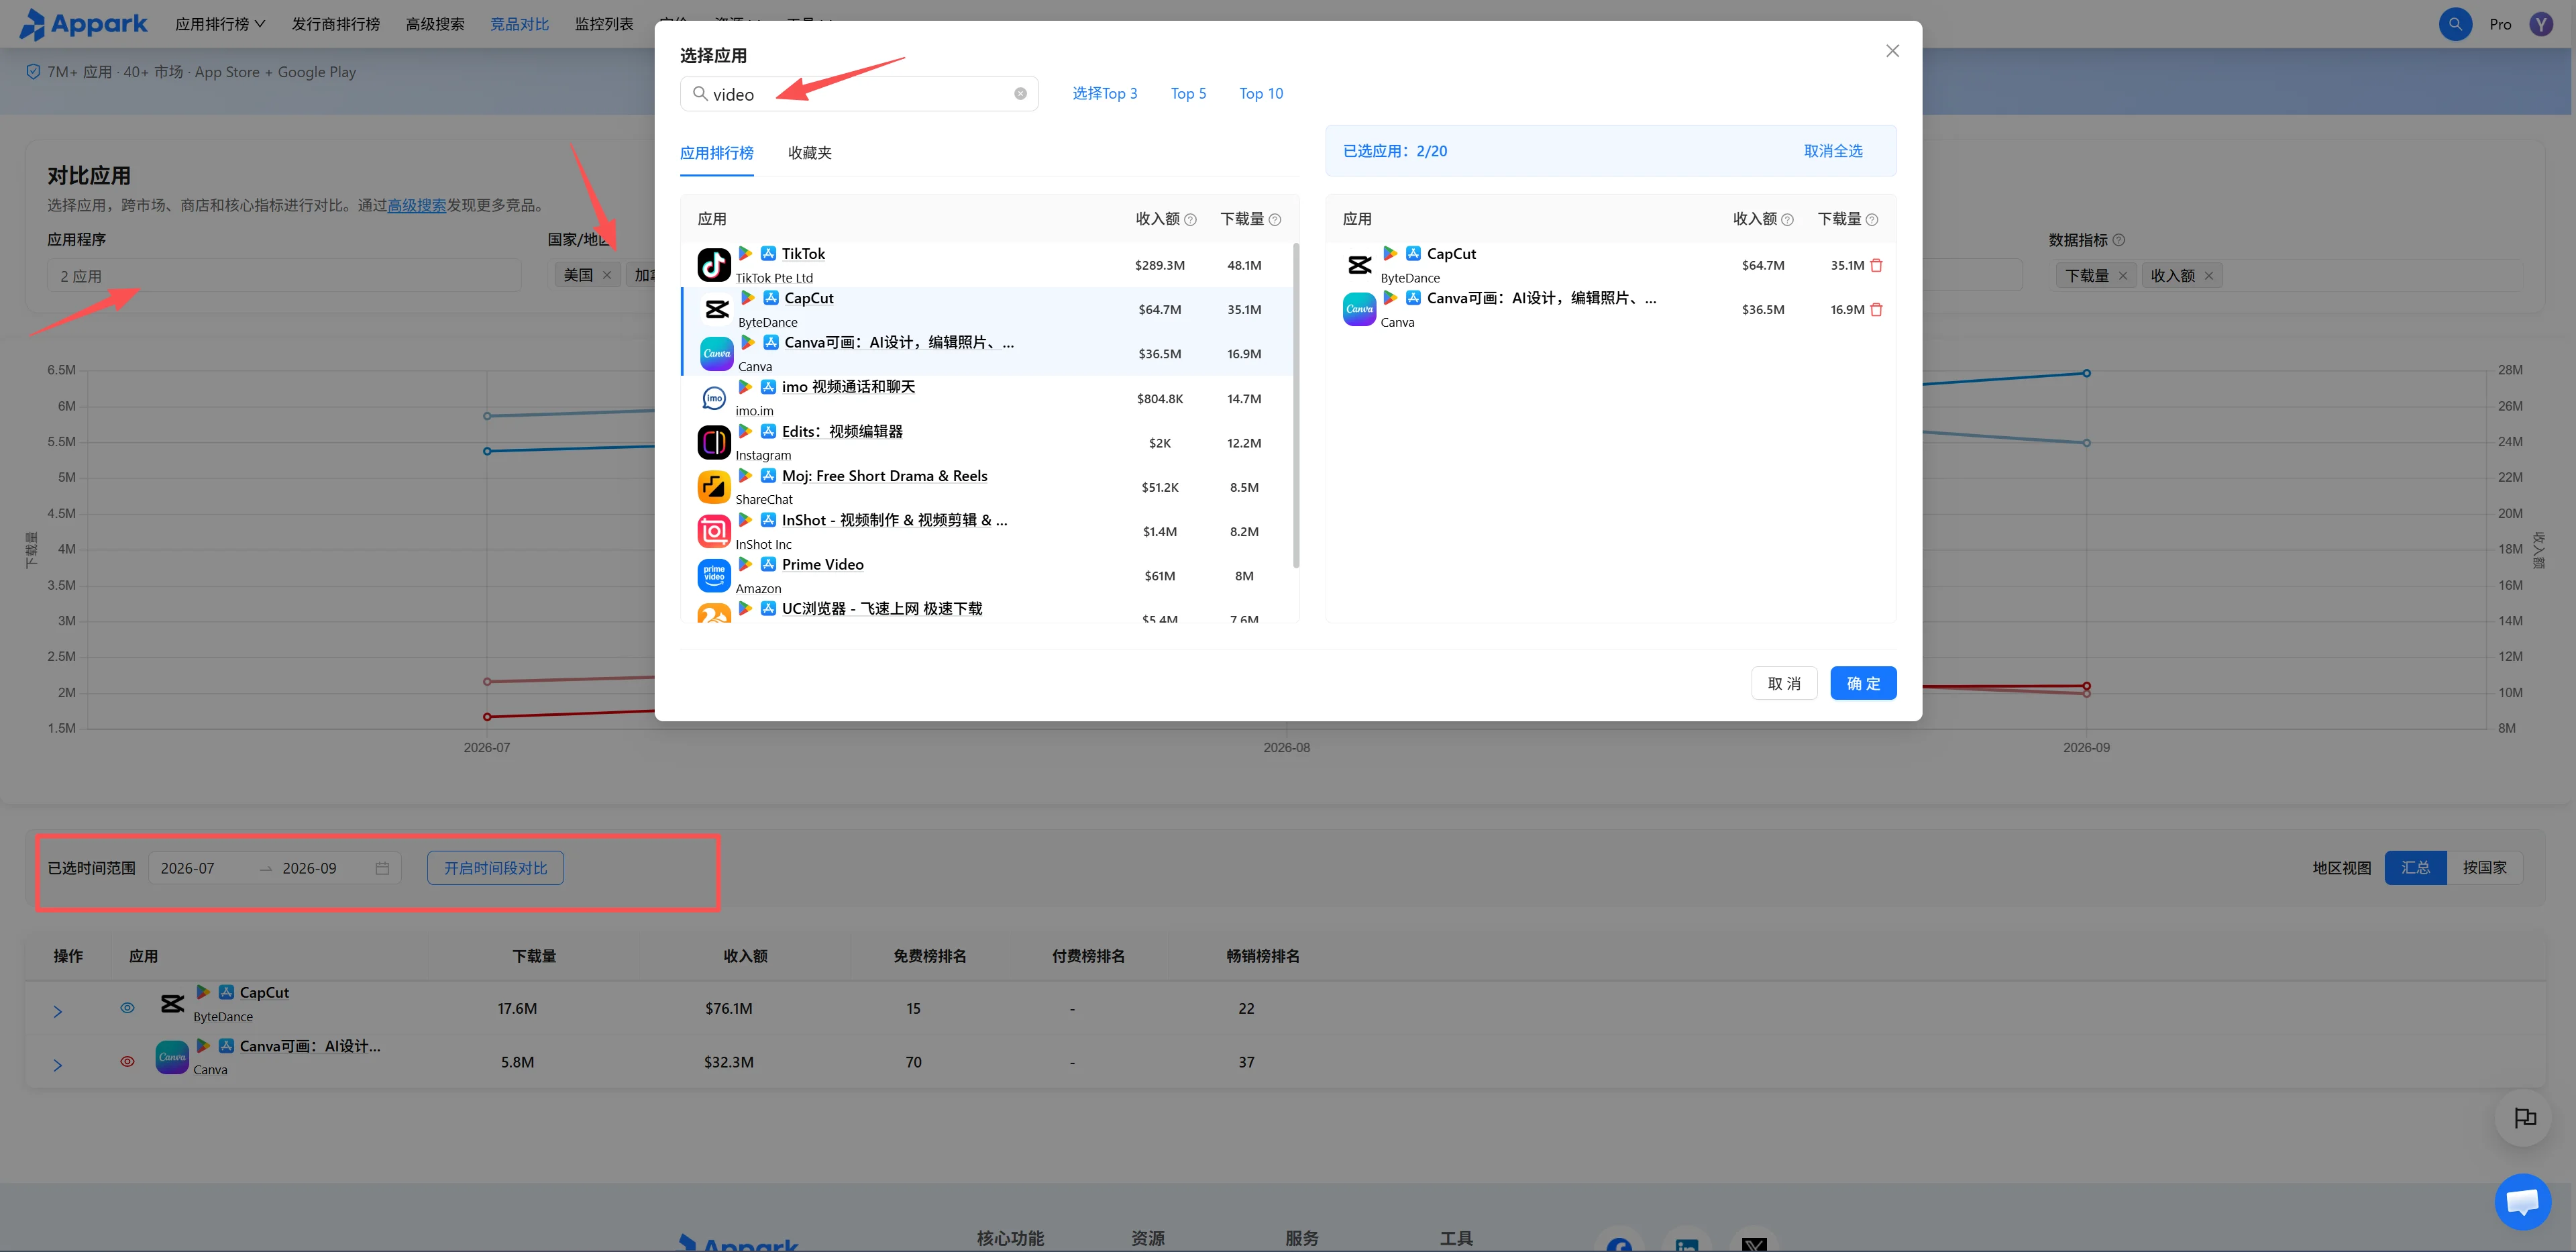Viewport: 2576px width, 1252px height.
Task: Click revenue help icon in left list header
Action: coord(1190,220)
